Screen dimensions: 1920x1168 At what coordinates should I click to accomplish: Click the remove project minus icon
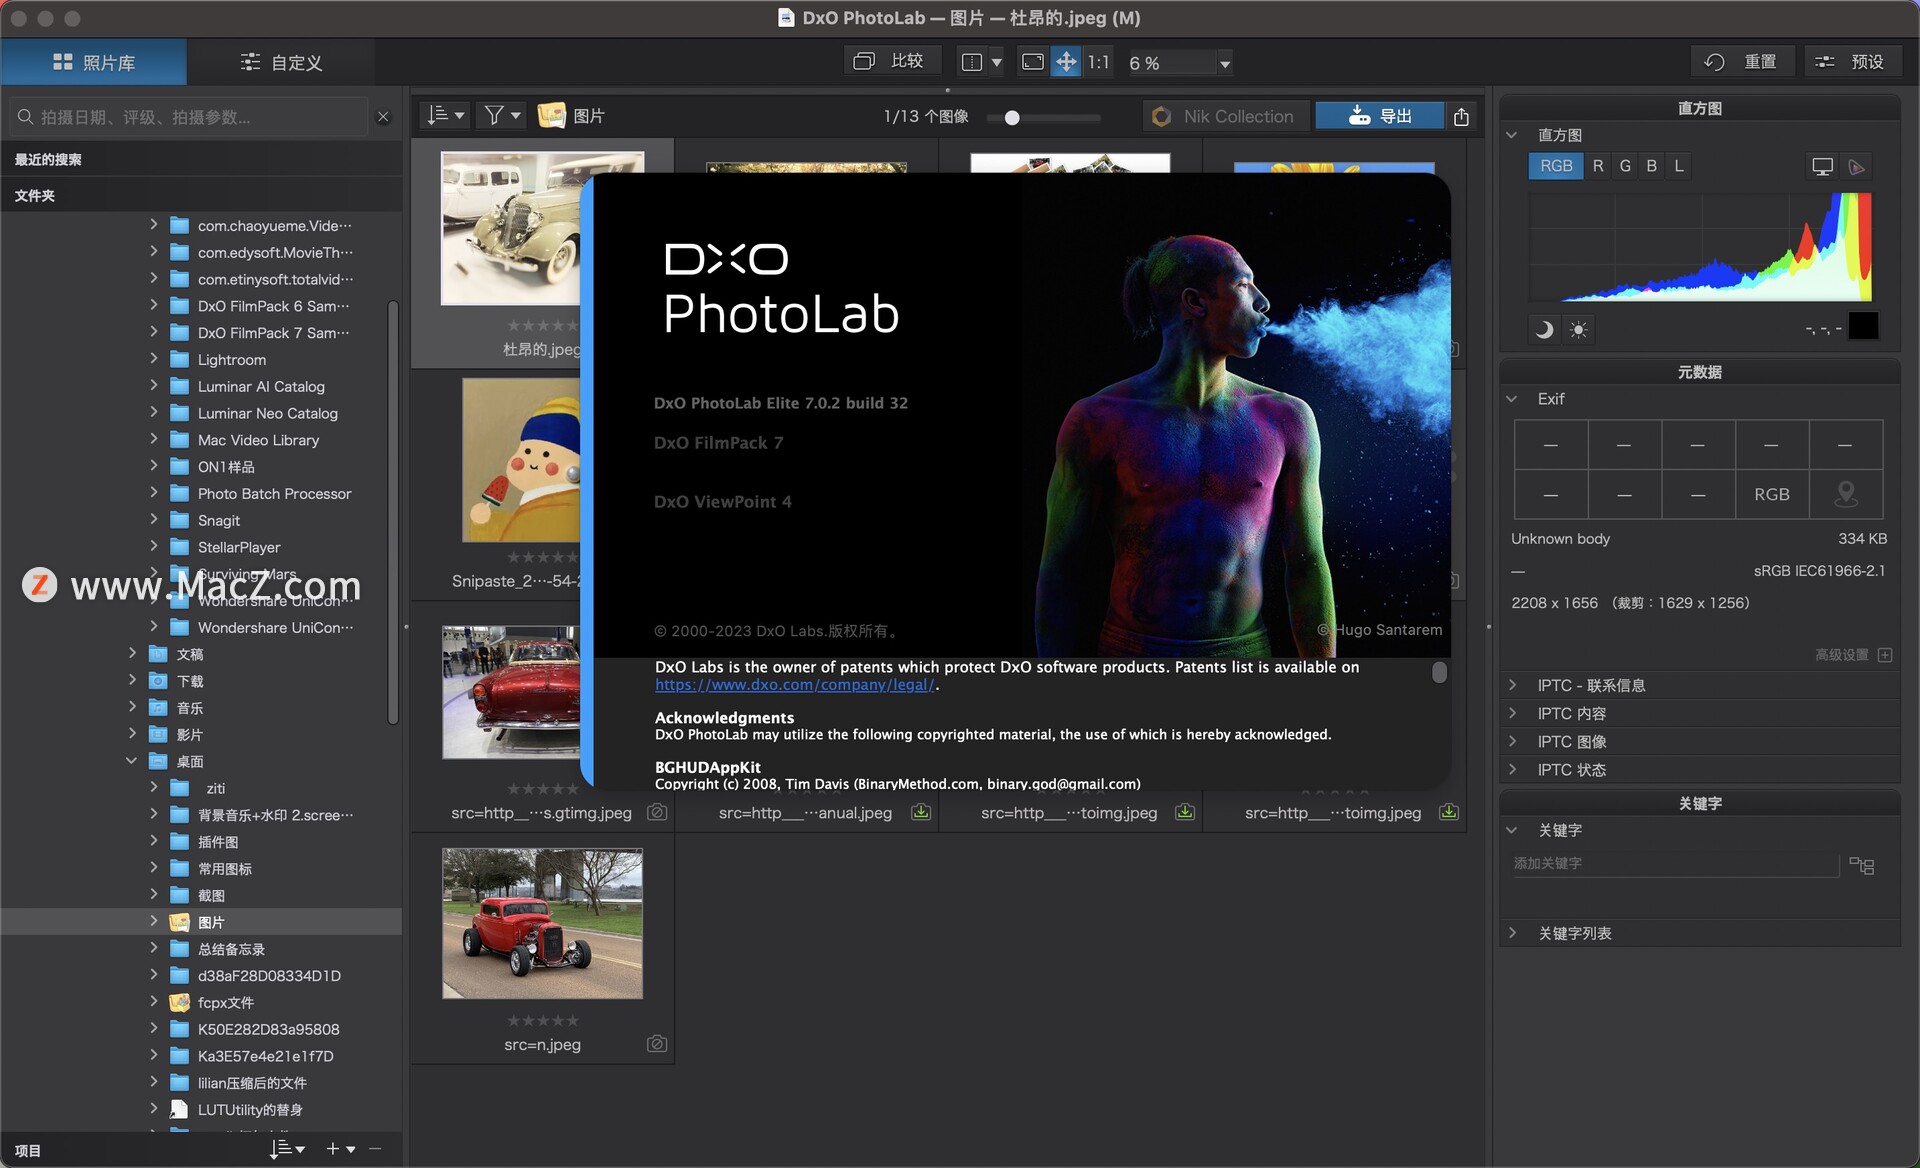(375, 1149)
